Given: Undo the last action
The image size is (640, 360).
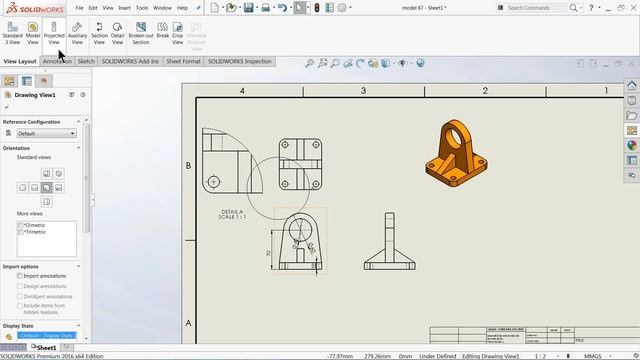Looking at the screenshot, I should [x=282, y=7].
